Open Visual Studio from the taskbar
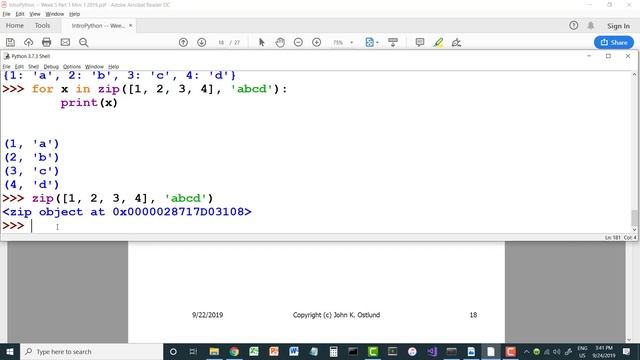The height and width of the screenshot is (360, 640). (432, 351)
